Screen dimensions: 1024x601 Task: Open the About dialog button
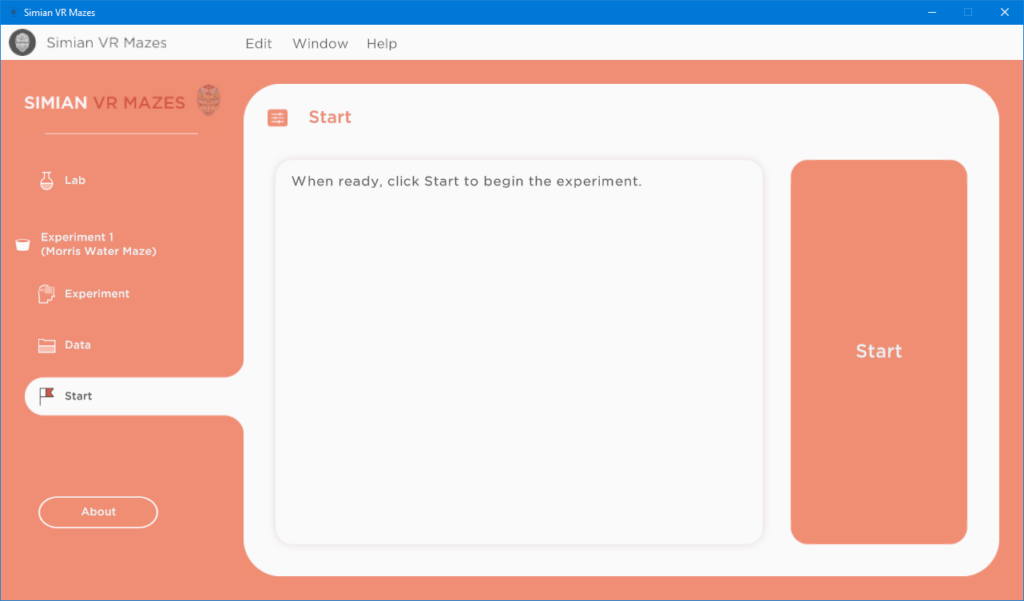(98, 512)
